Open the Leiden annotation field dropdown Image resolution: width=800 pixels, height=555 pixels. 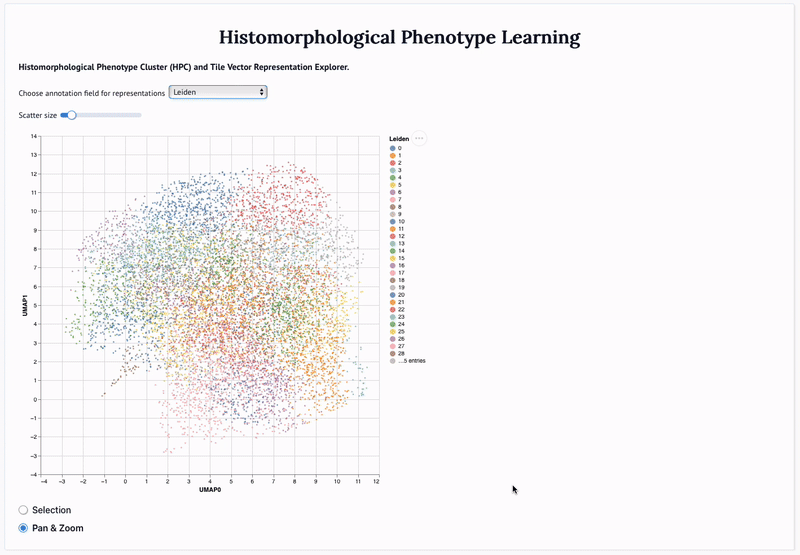(218, 92)
